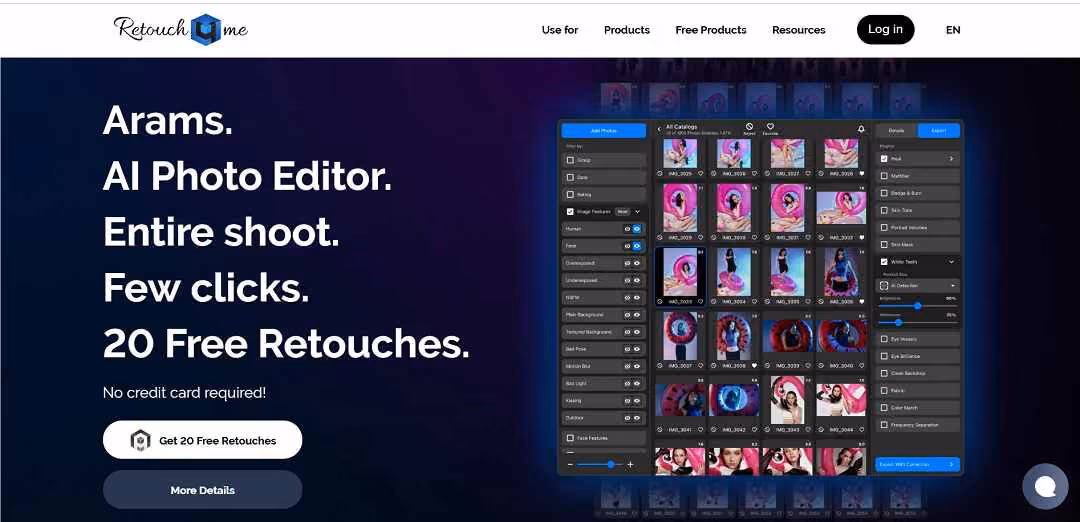Image resolution: width=1080 pixels, height=522 pixels.
Task: Click the heart icon on IMG_3044
Action: [x=862, y=430]
